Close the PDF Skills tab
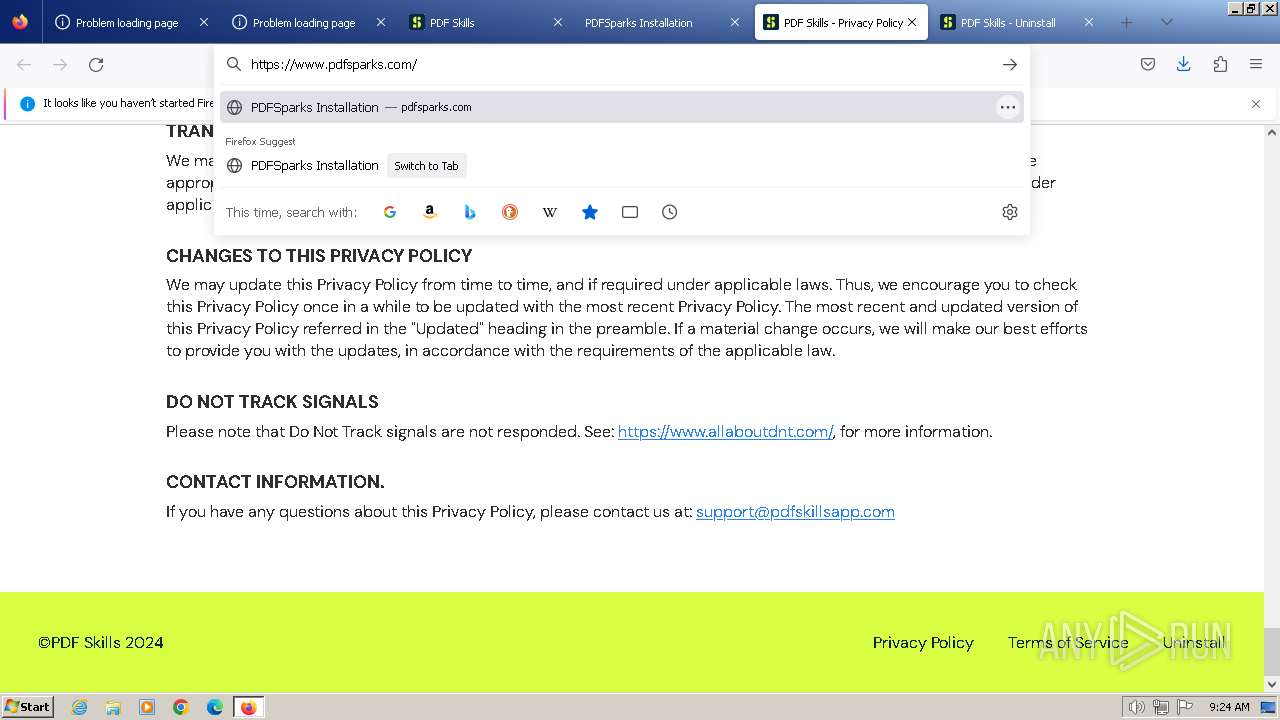 point(558,22)
